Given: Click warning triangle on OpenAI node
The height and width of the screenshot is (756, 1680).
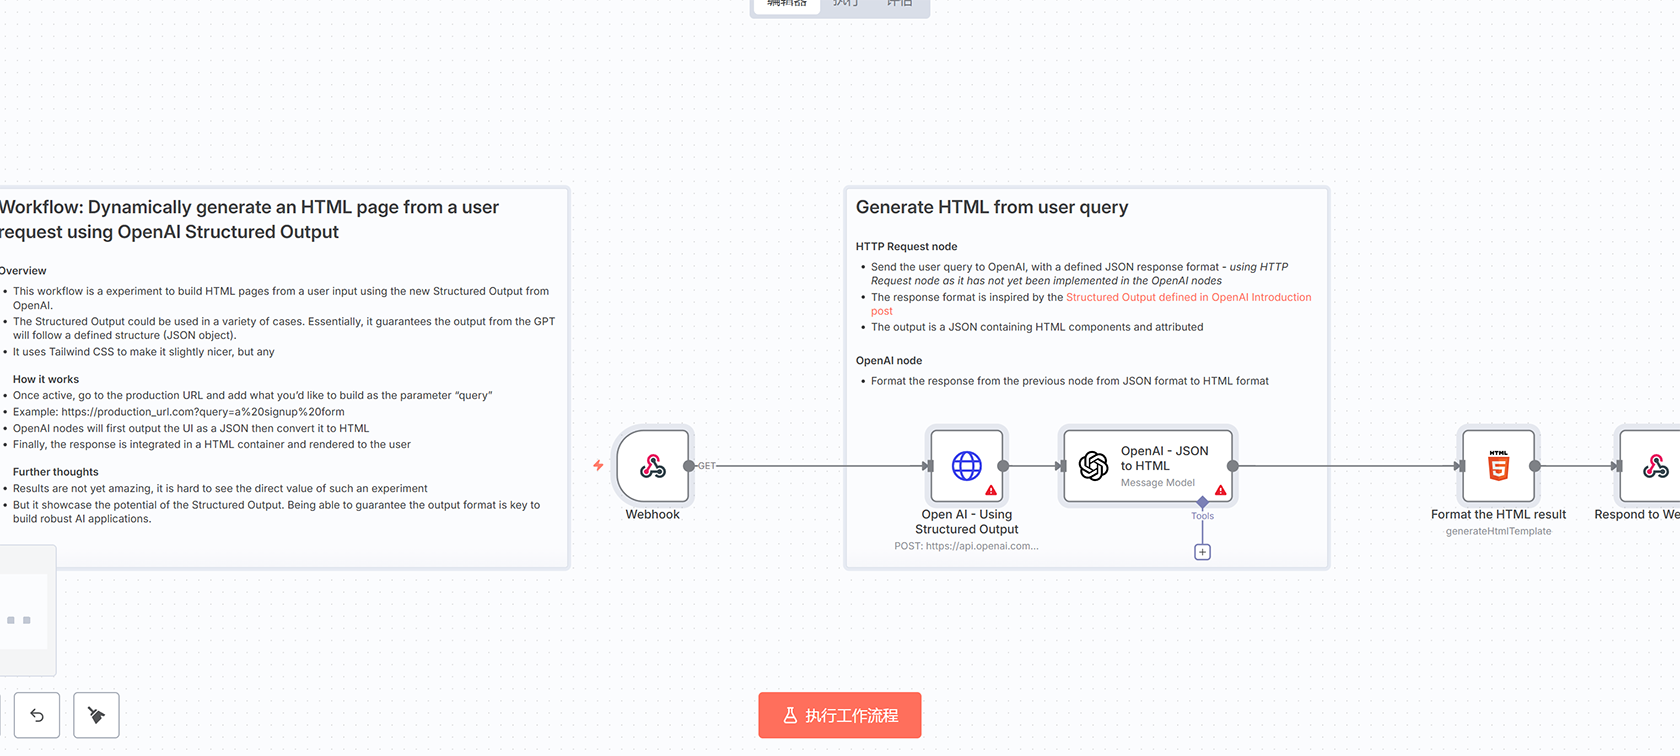Looking at the screenshot, I should tap(1221, 490).
